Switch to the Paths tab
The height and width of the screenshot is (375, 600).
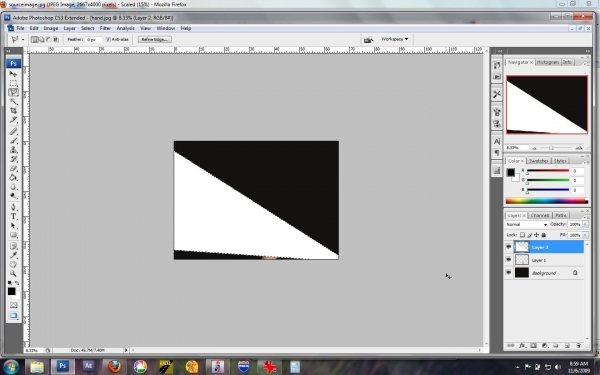[x=561, y=215]
